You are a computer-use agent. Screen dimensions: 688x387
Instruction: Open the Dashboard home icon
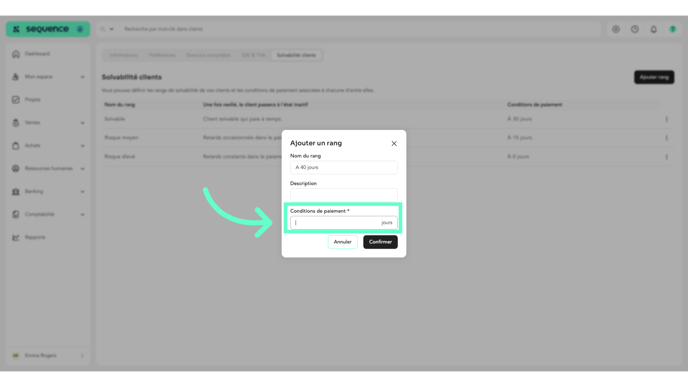click(x=16, y=54)
